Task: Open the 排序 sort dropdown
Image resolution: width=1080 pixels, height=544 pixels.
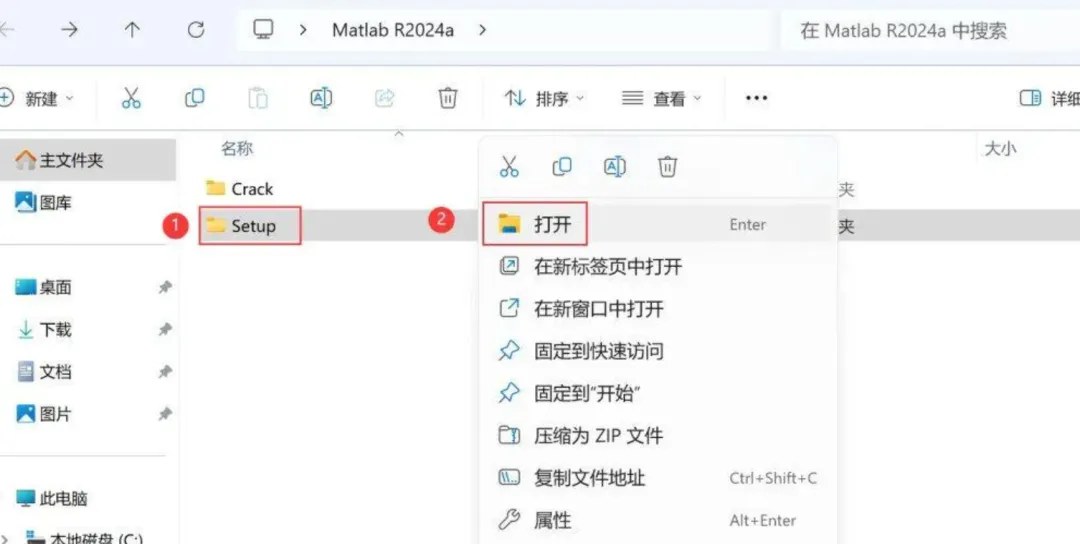Action: pyautogui.click(x=544, y=98)
